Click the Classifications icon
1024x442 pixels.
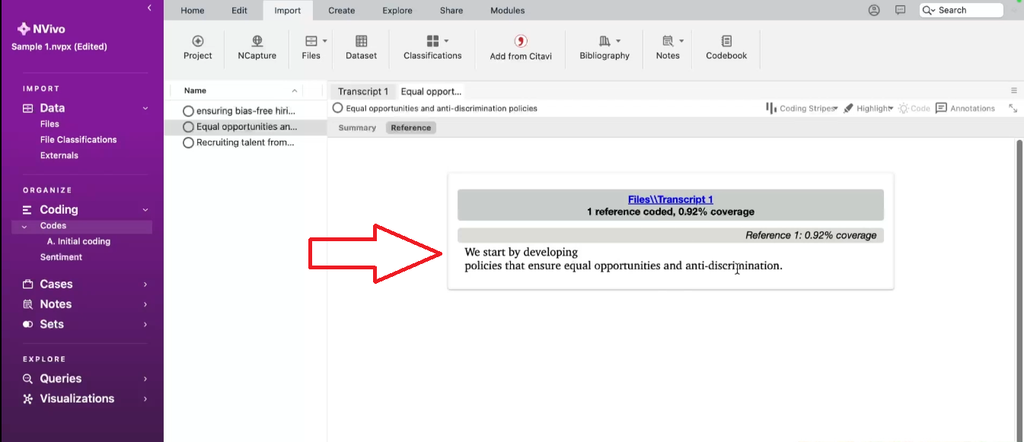click(x=432, y=41)
